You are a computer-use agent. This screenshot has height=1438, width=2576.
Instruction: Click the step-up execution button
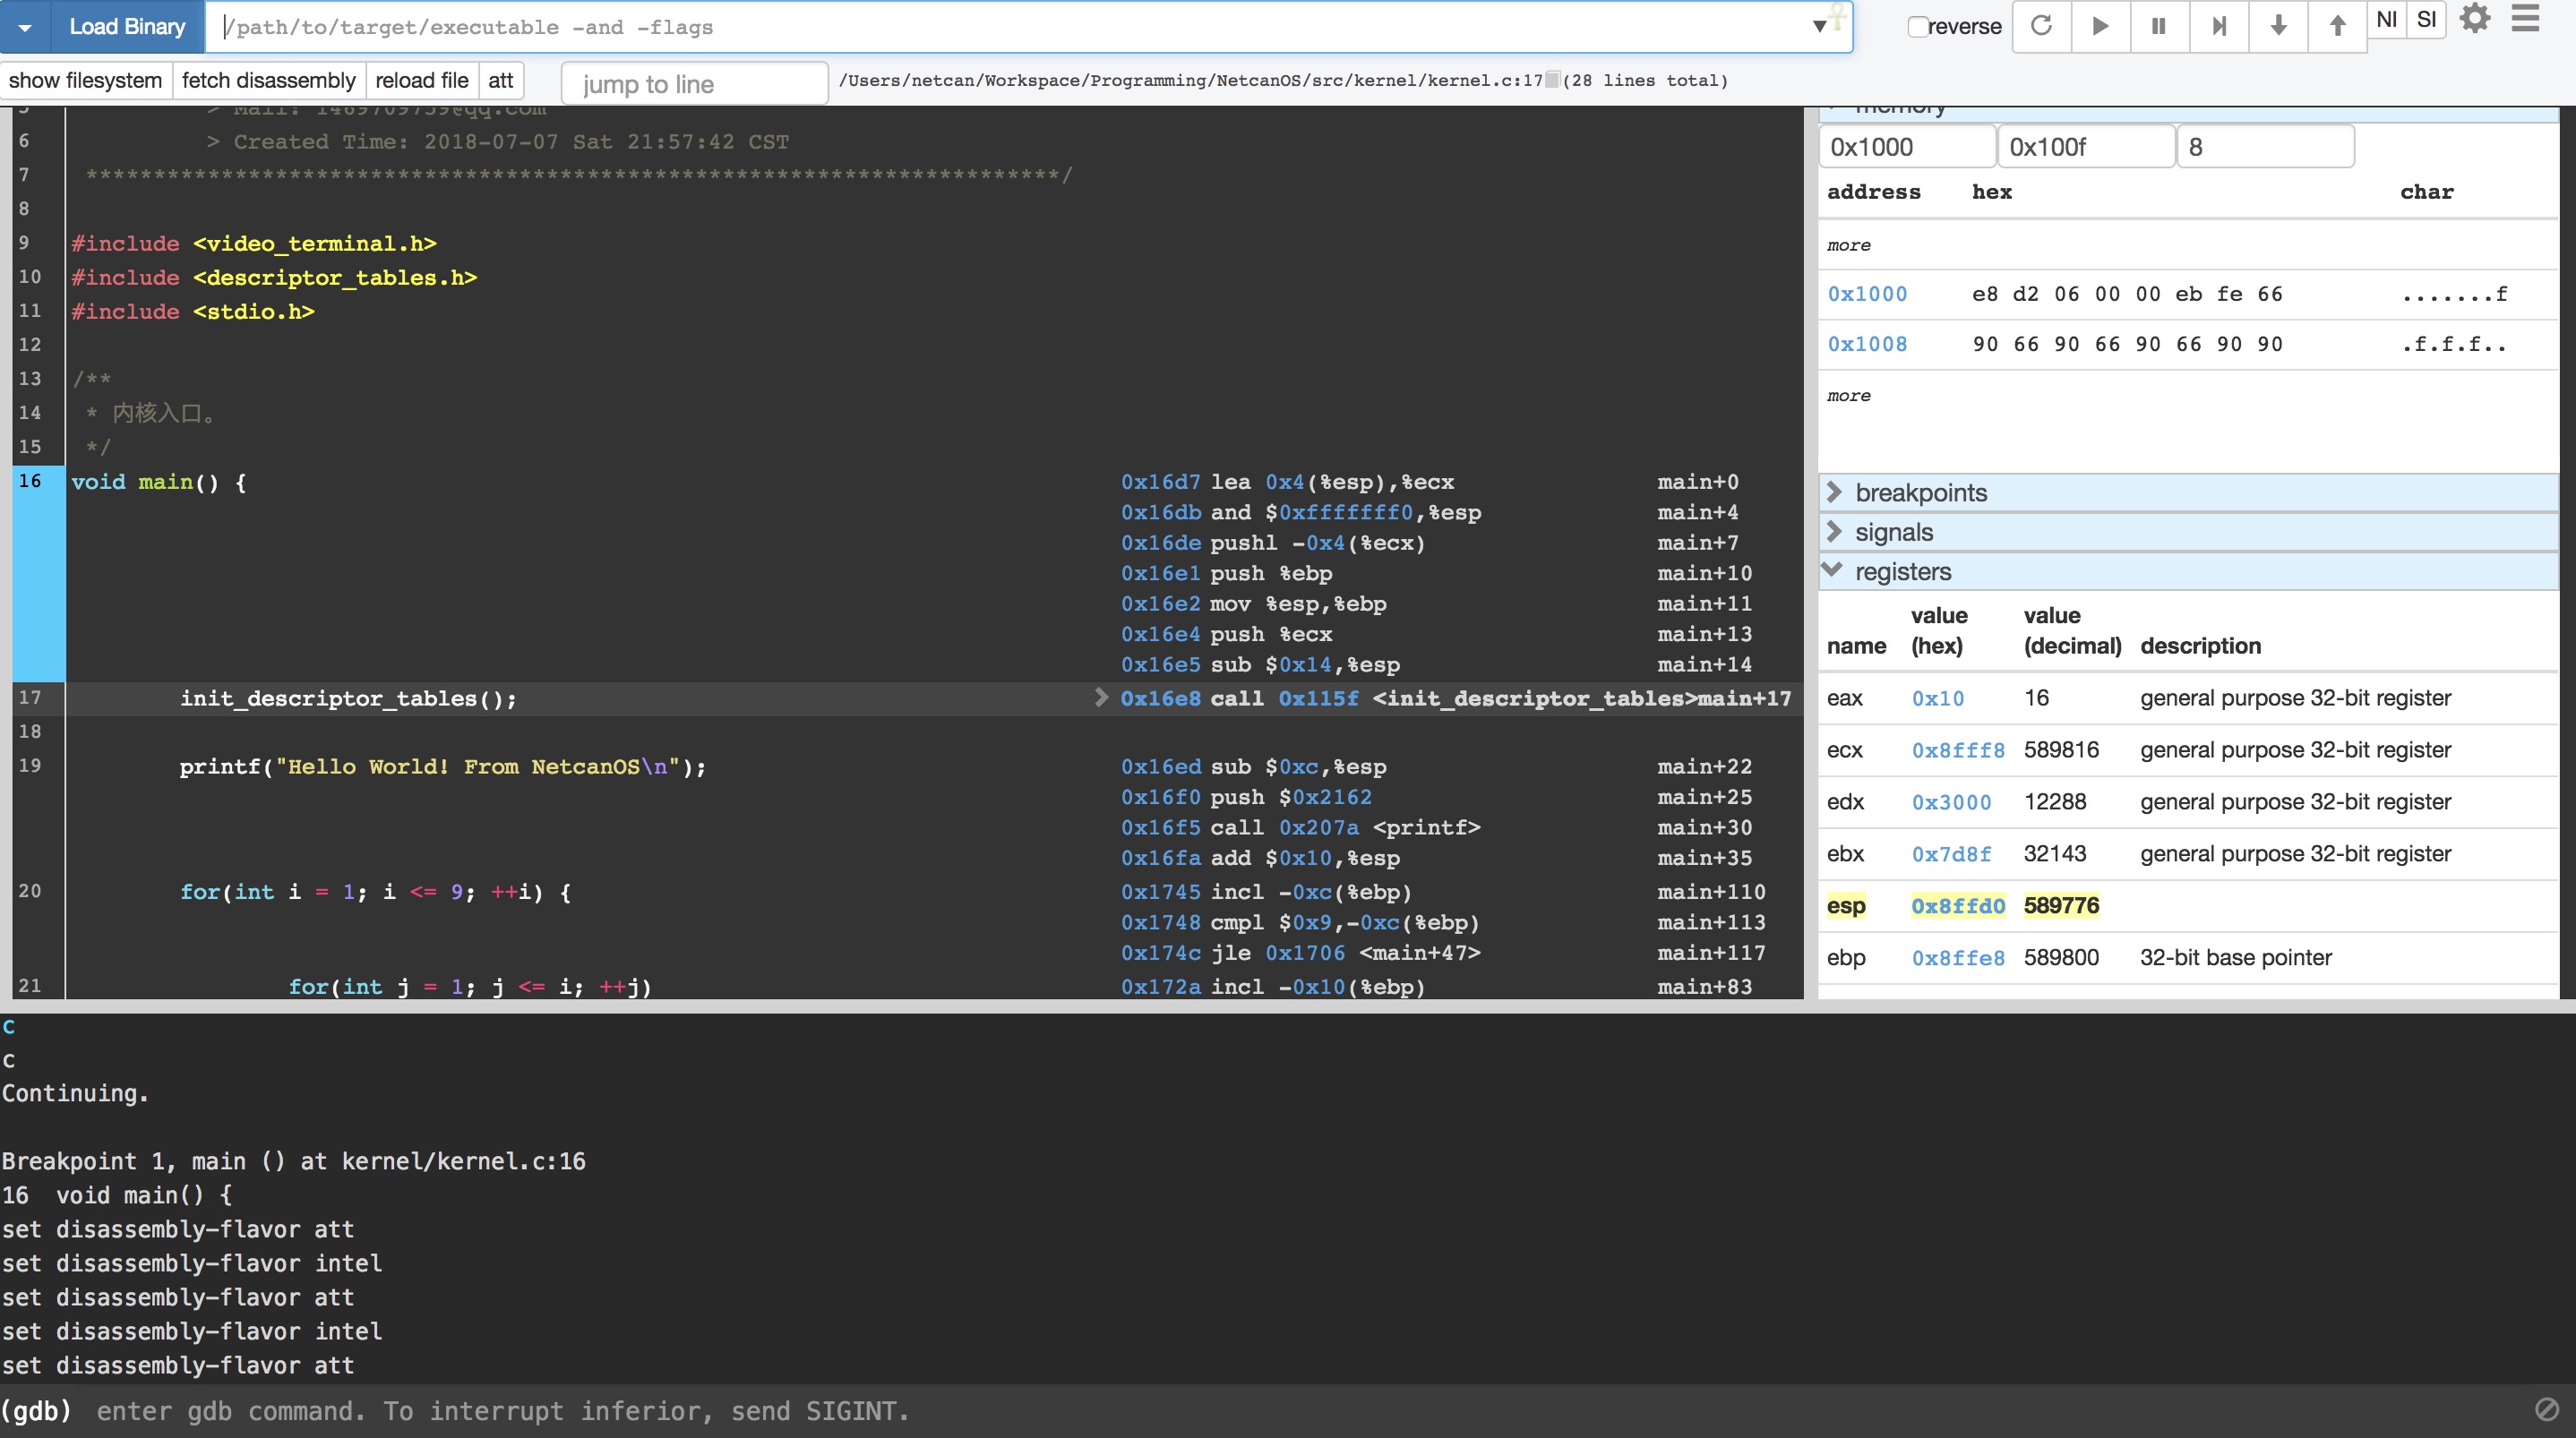pyautogui.click(x=2339, y=25)
